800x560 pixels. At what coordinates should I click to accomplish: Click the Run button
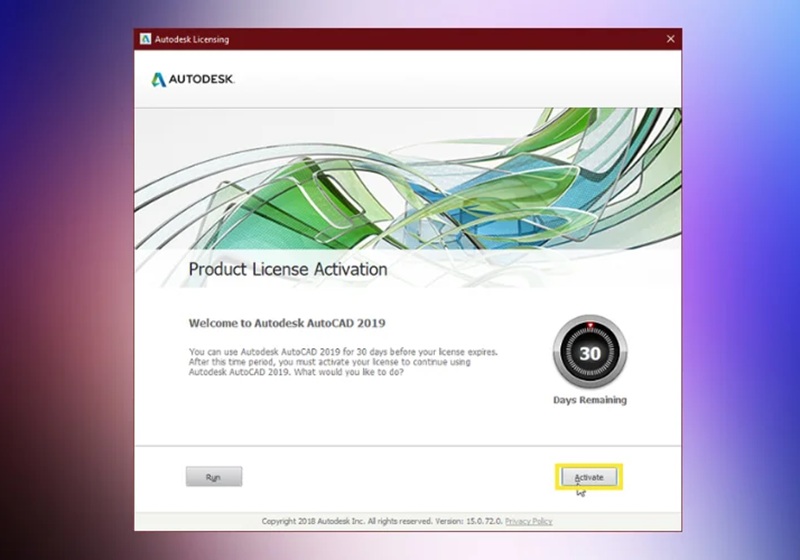(x=214, y=476)
